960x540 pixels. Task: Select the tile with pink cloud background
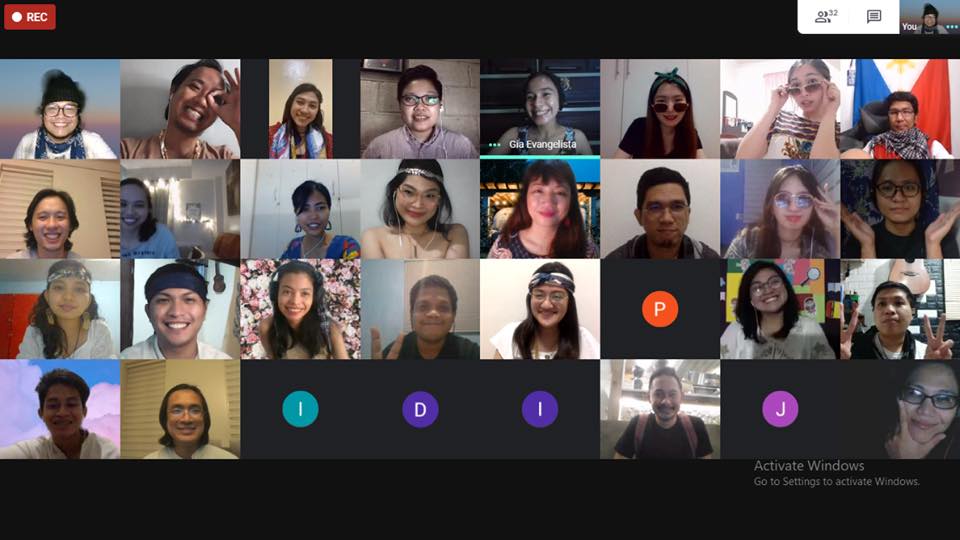click(x=60, y=409)
